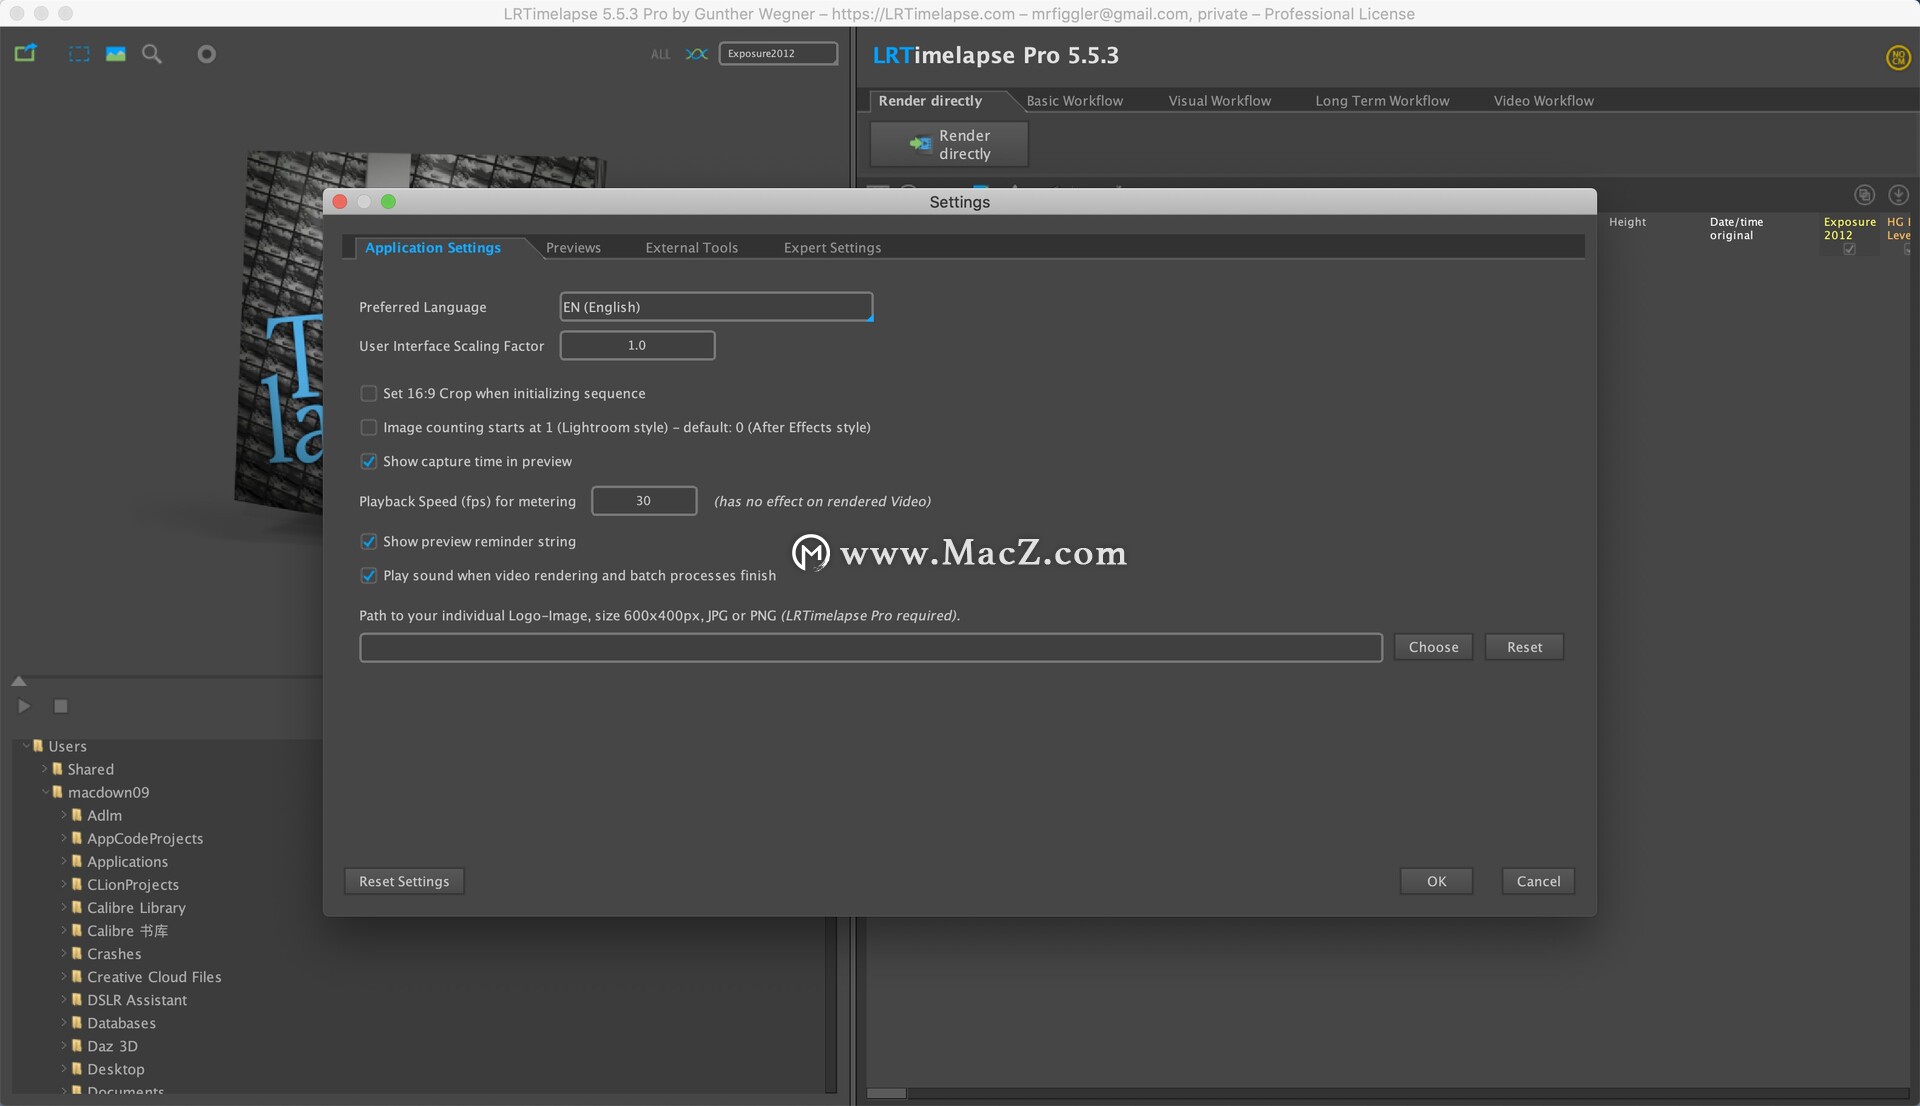The height and width of the screenshot is (1106, 1920).
Task: Uncheck Play sound when rendering finishes
Action: point(369,576)
